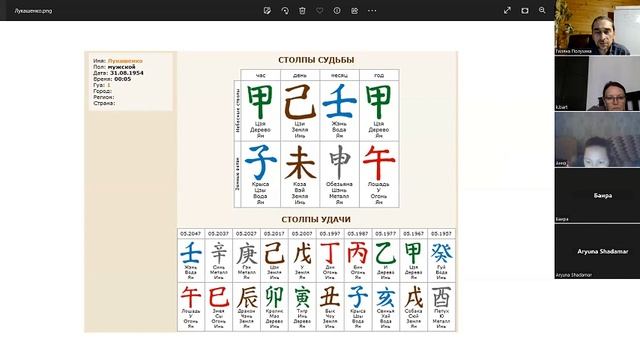Click the blue Water stem in month column
The height and width of the screenshot is (360, 640).
(339, 102)
